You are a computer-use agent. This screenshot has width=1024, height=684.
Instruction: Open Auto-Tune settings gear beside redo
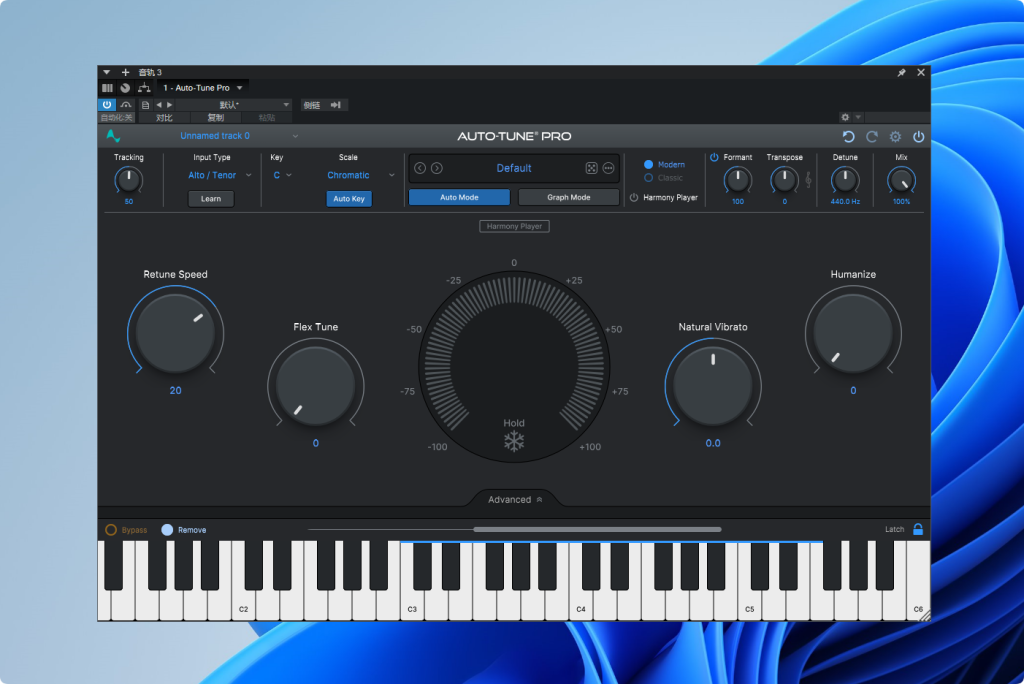(x=895, y=137)
